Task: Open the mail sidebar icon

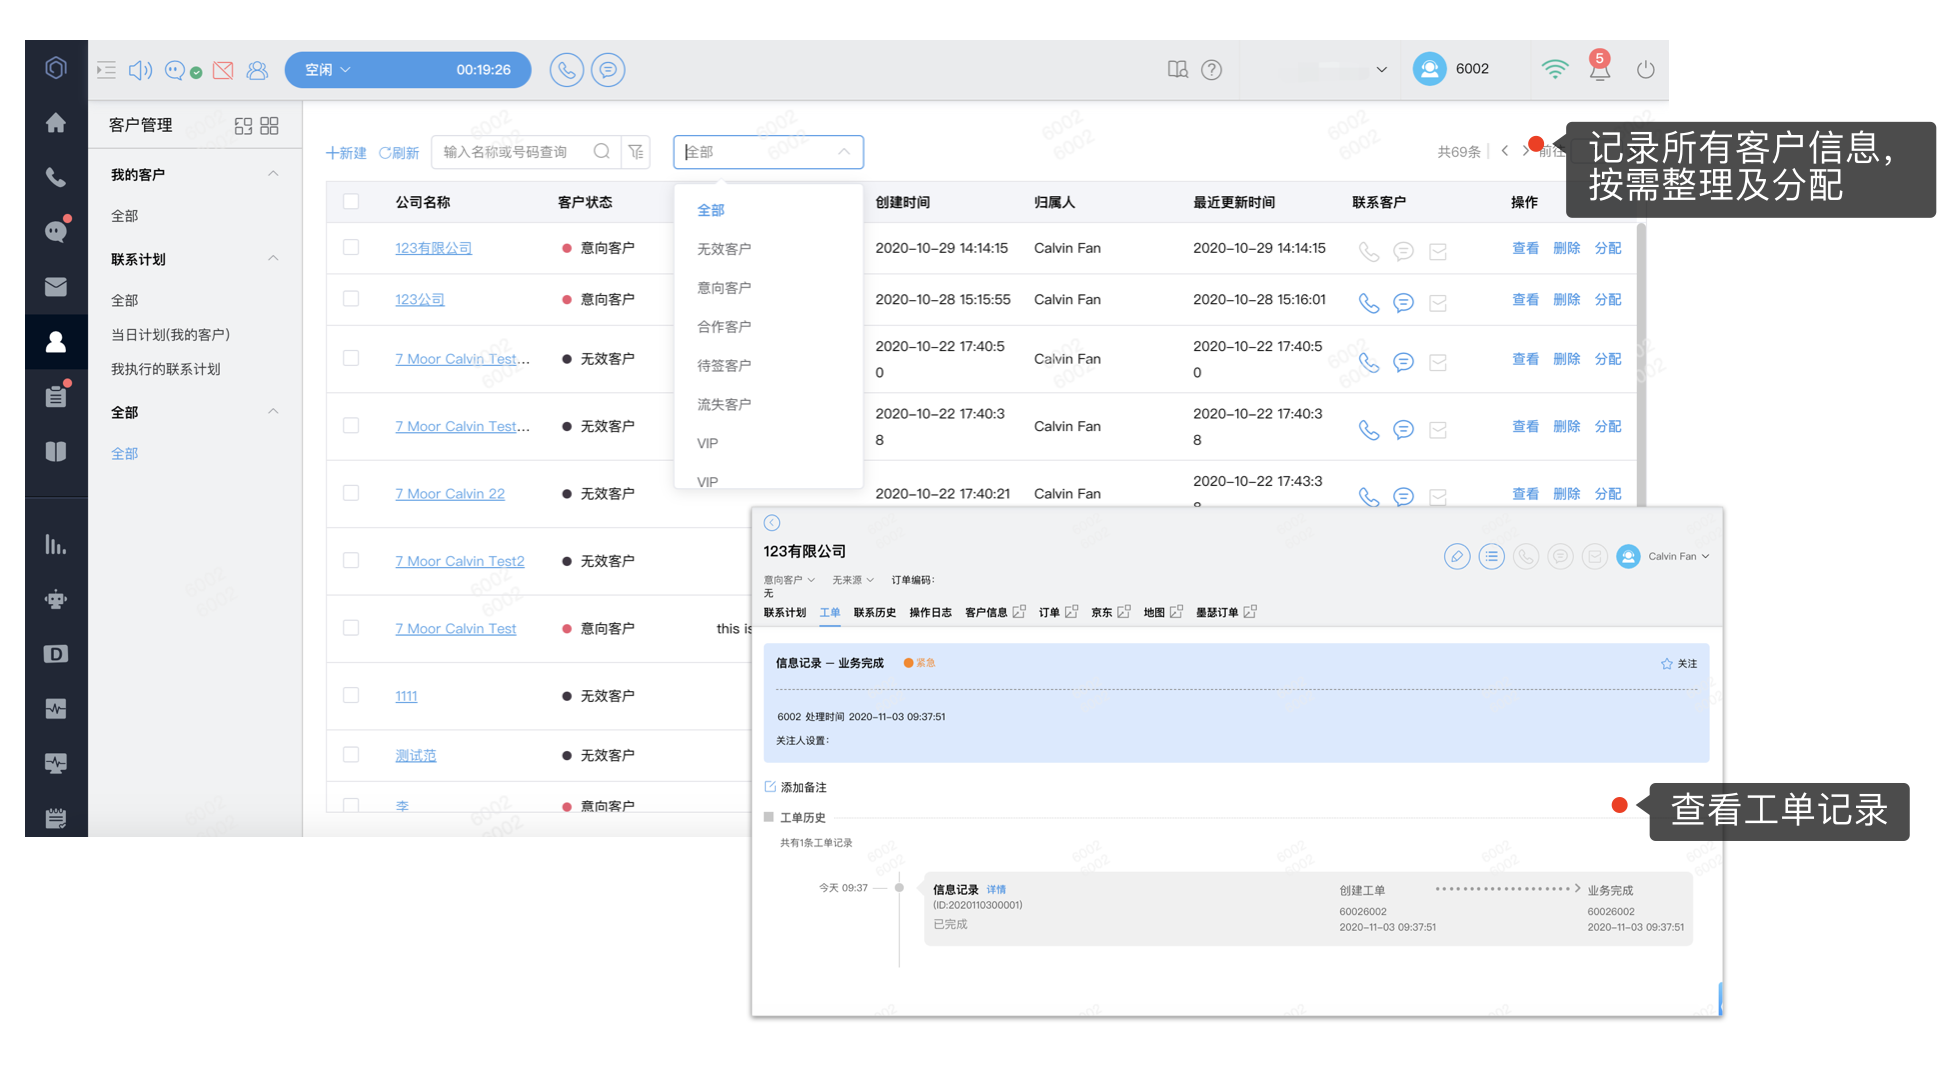Action: coord(56,287)
